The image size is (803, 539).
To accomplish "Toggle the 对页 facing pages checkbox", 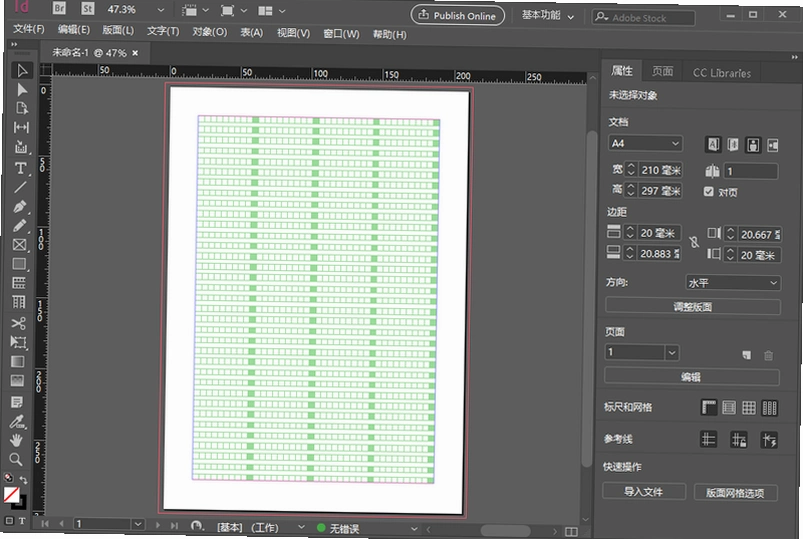I will (x=708, y=192).
